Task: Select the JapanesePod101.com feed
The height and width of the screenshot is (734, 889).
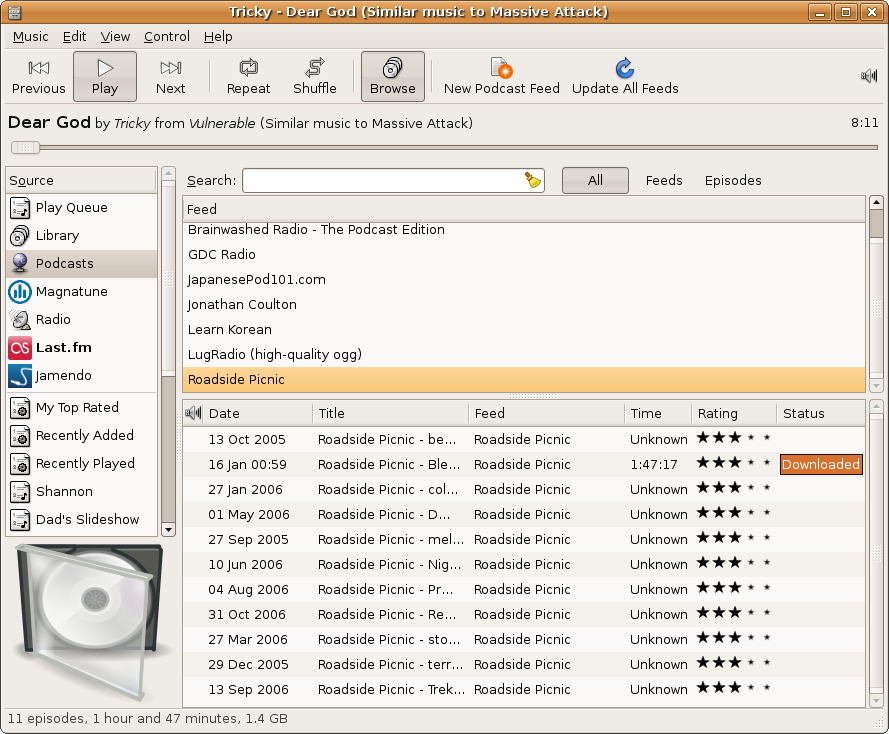Action: click(x=524, y=279)
